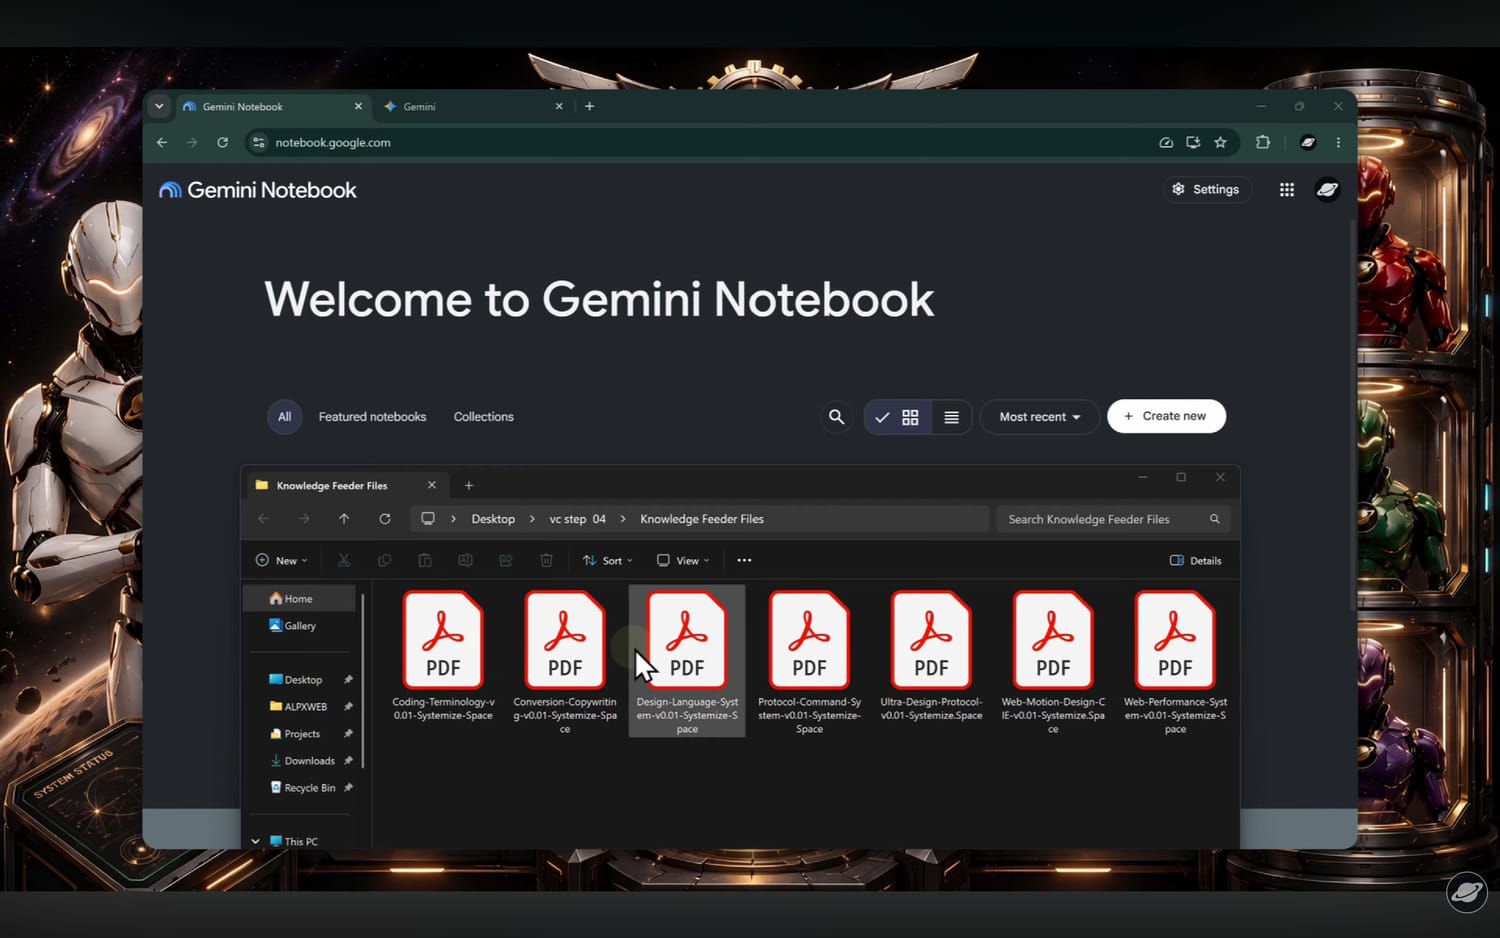Image resolution: width=1500 pixels, height=938 pixels.
Task: Select the Ultra-Design-Protocol PDF file
Action: click(931, 655)
